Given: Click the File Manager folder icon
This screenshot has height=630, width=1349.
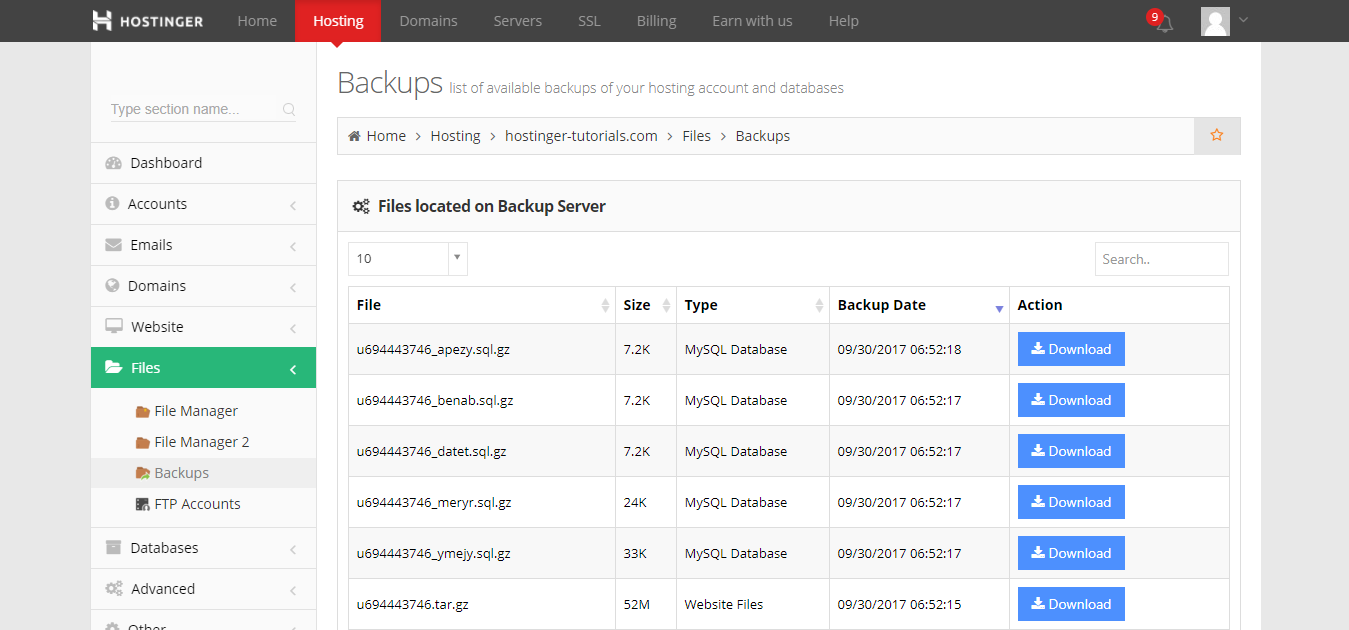Looking at the screenshot, I should pos(142,412).
